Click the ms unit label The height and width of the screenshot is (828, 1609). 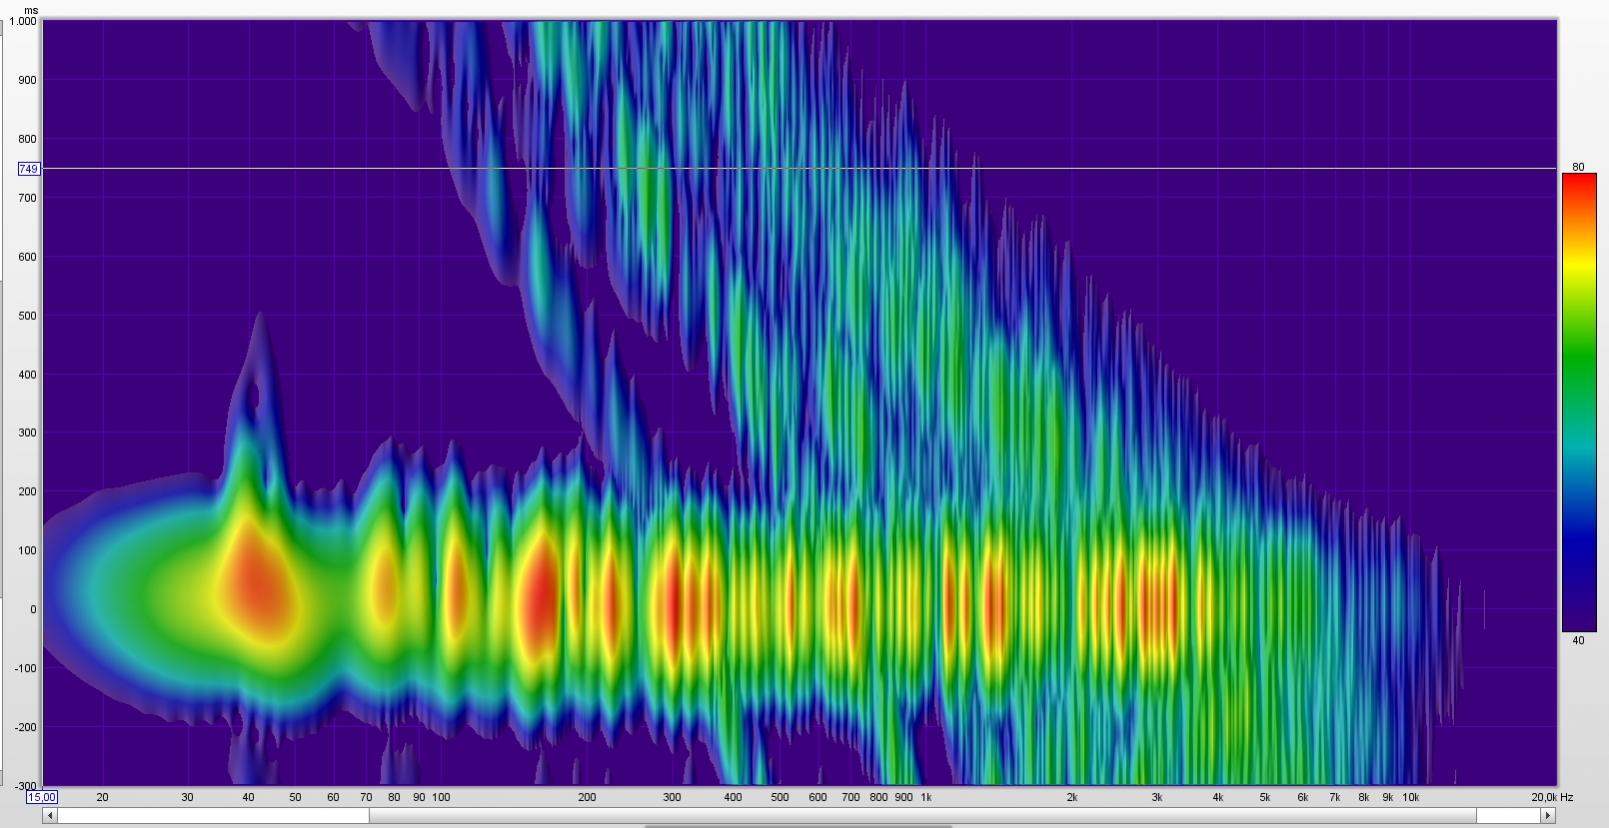pos(31,9)
